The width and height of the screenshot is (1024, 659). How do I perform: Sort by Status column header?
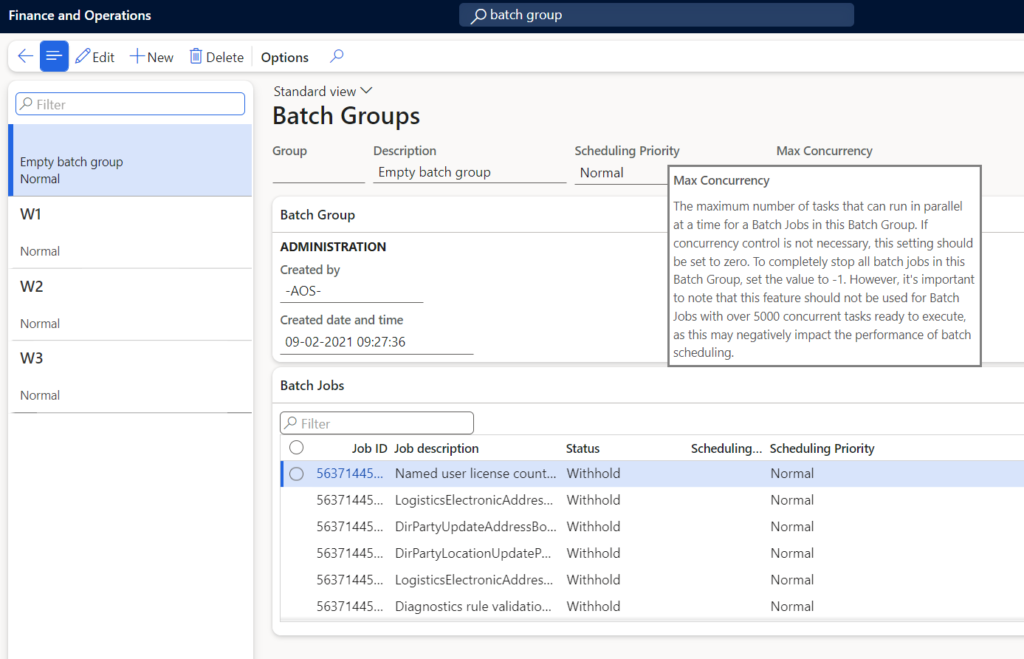583,449
